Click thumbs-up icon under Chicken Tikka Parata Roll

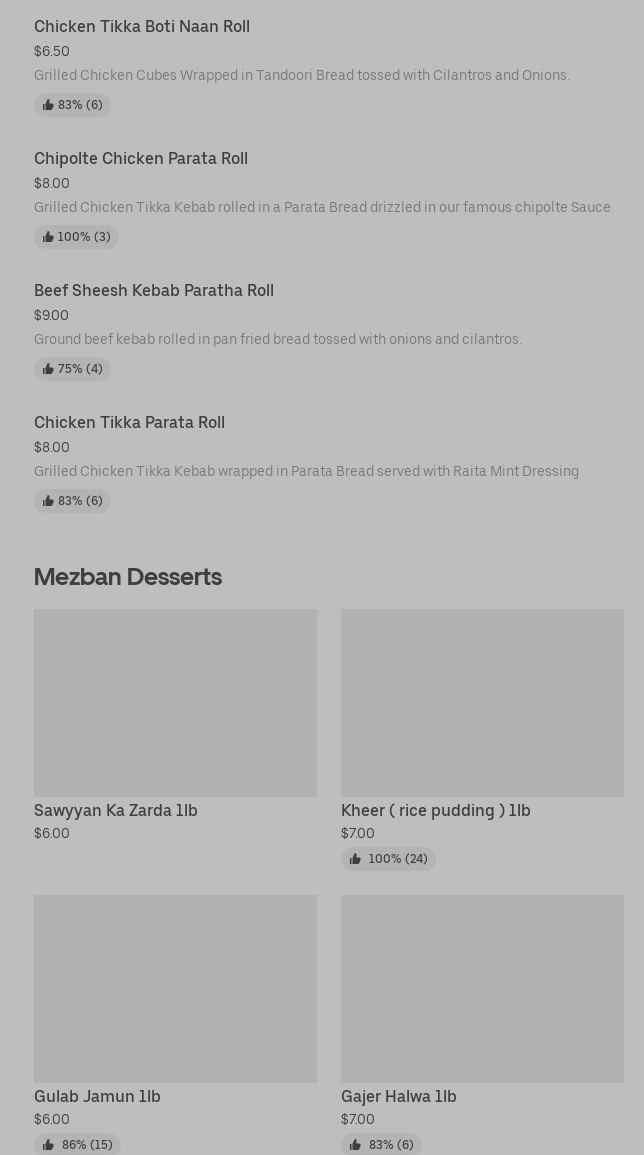coord(48,501)
